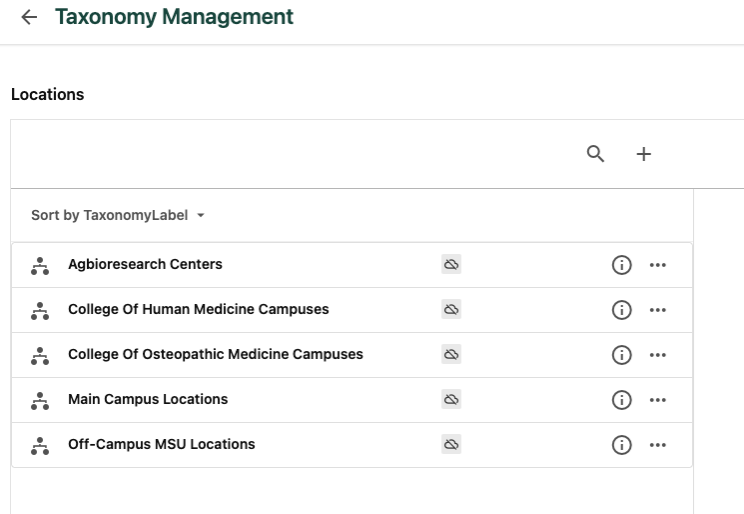Open search with the magnifier icon
This screenshot has width=744, height=514.
tap(595, 154)
